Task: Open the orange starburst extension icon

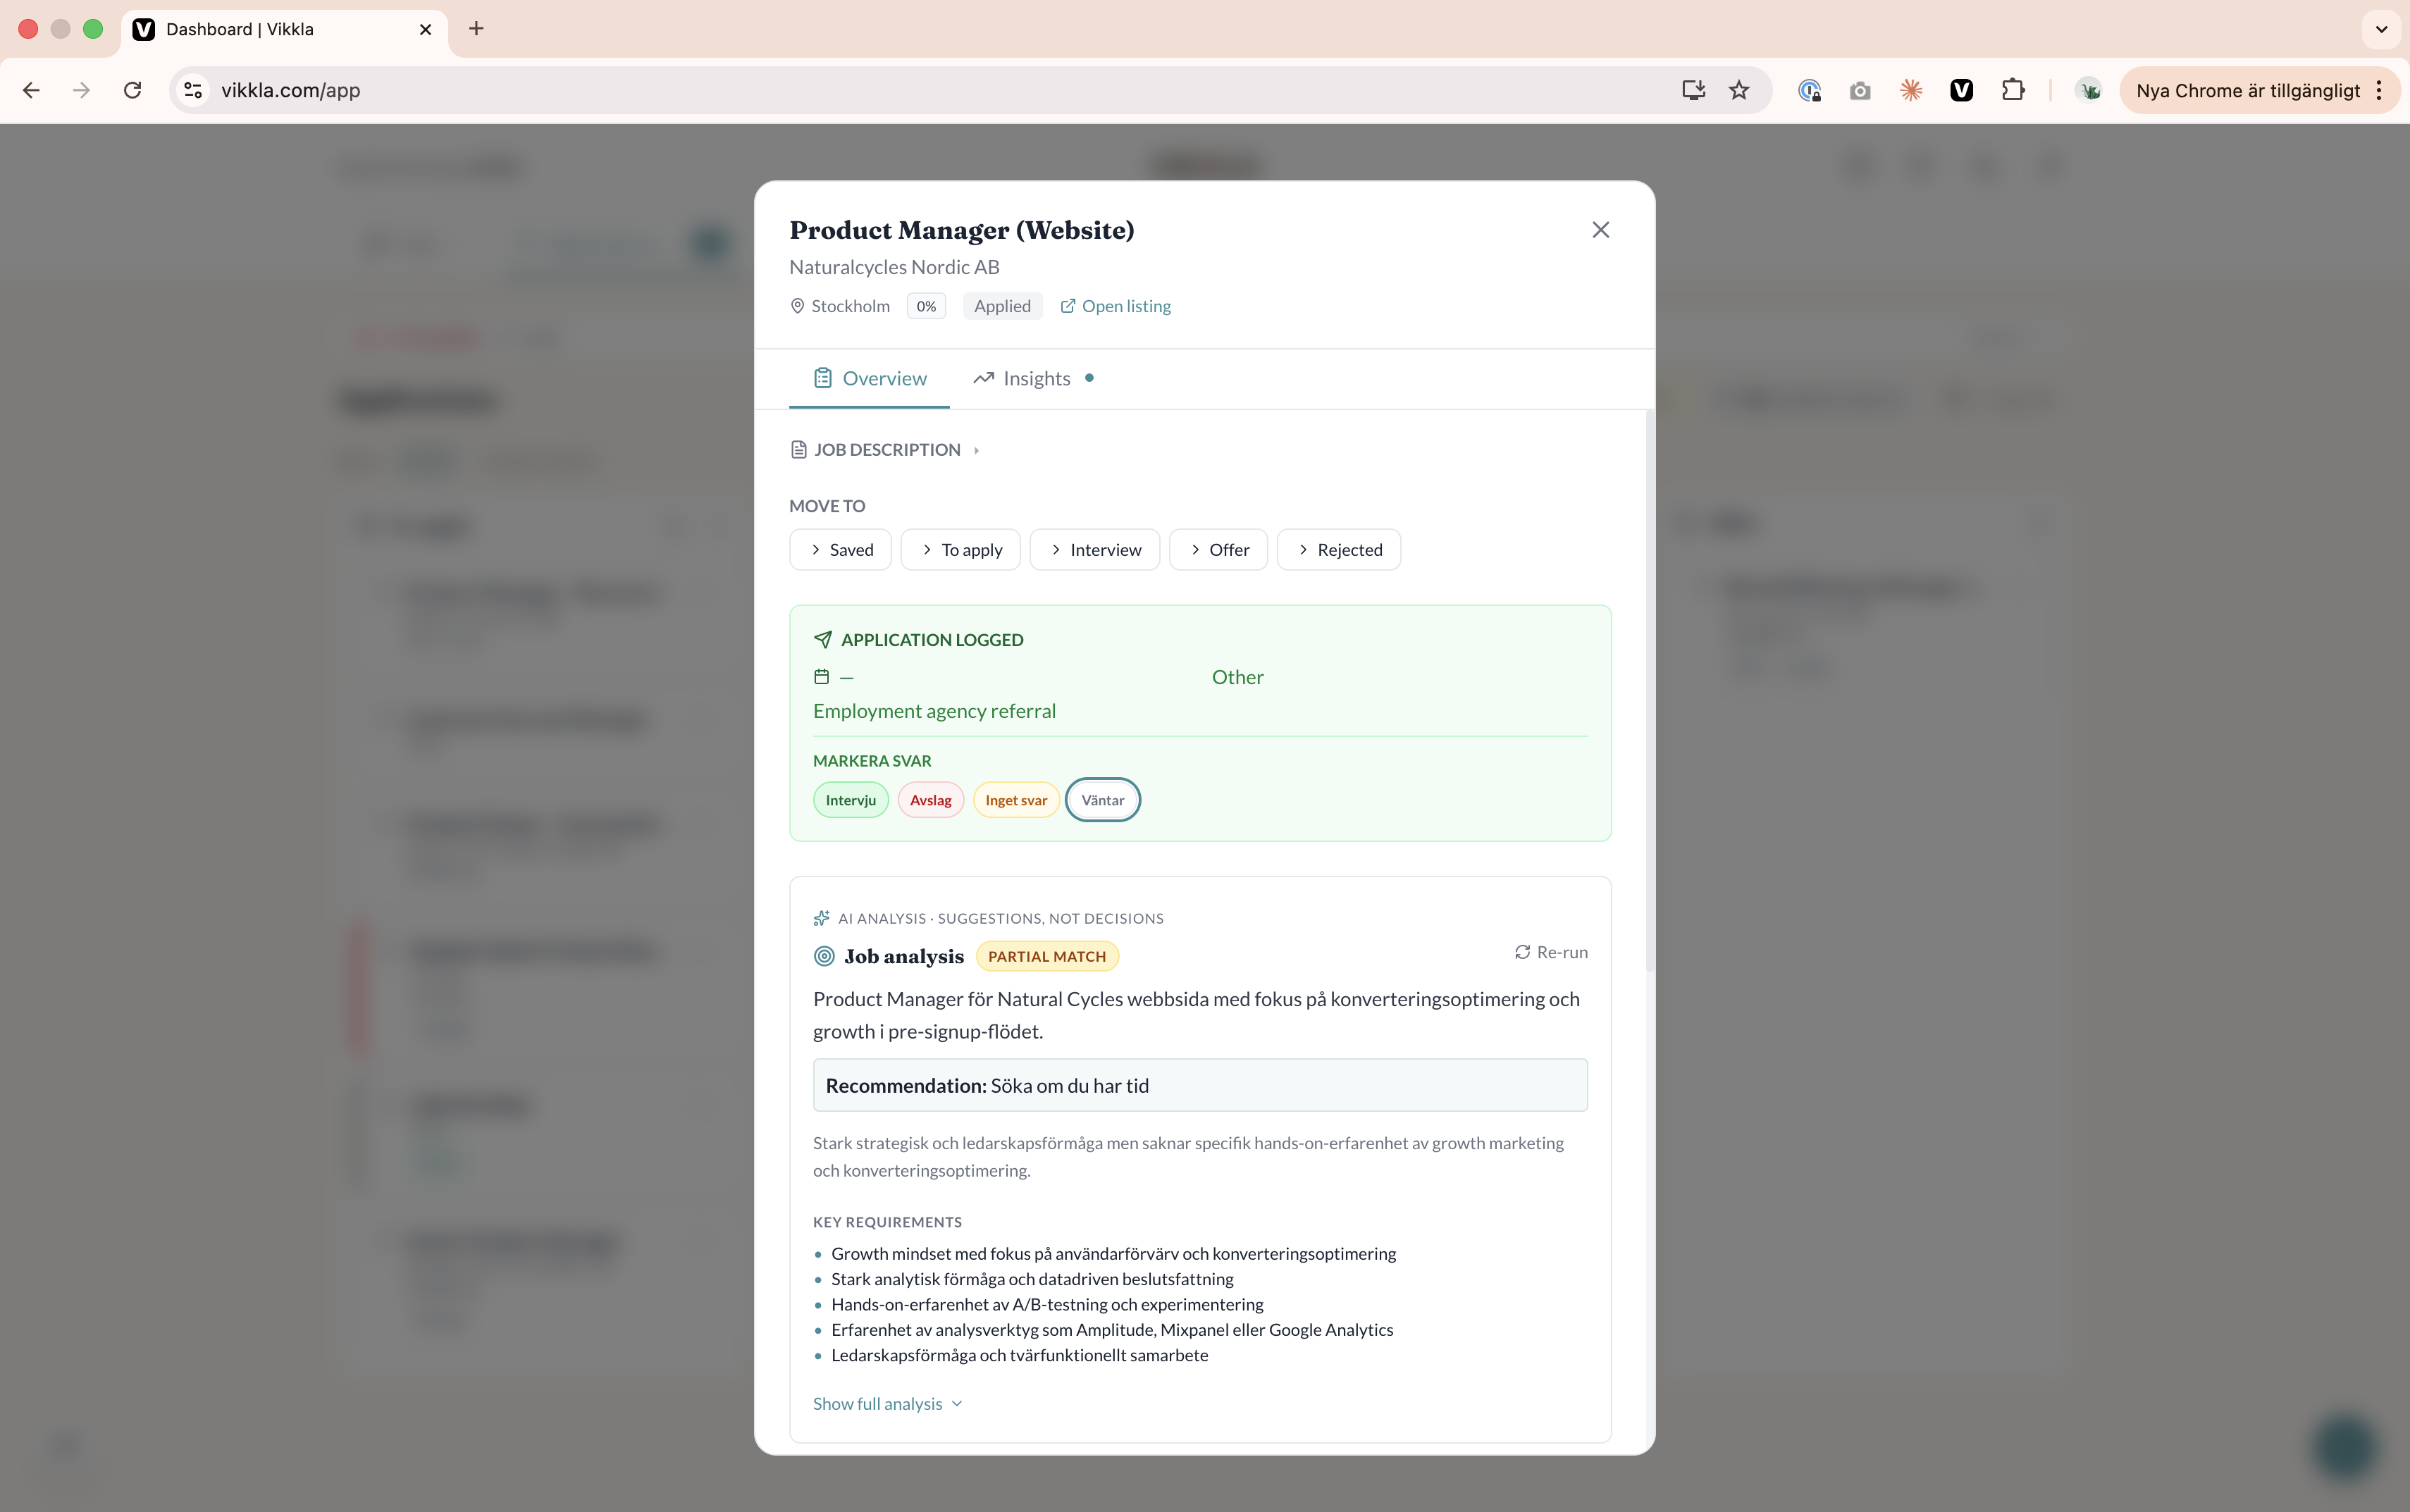Action: (1911, 90)
